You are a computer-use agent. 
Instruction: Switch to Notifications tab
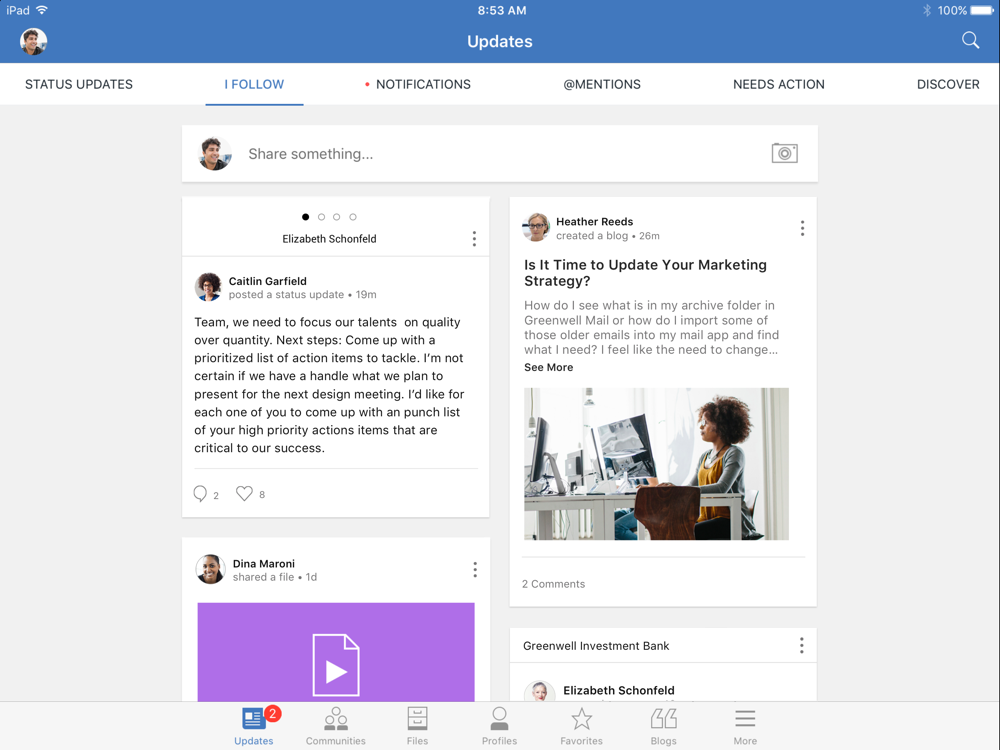pos(423,84)
